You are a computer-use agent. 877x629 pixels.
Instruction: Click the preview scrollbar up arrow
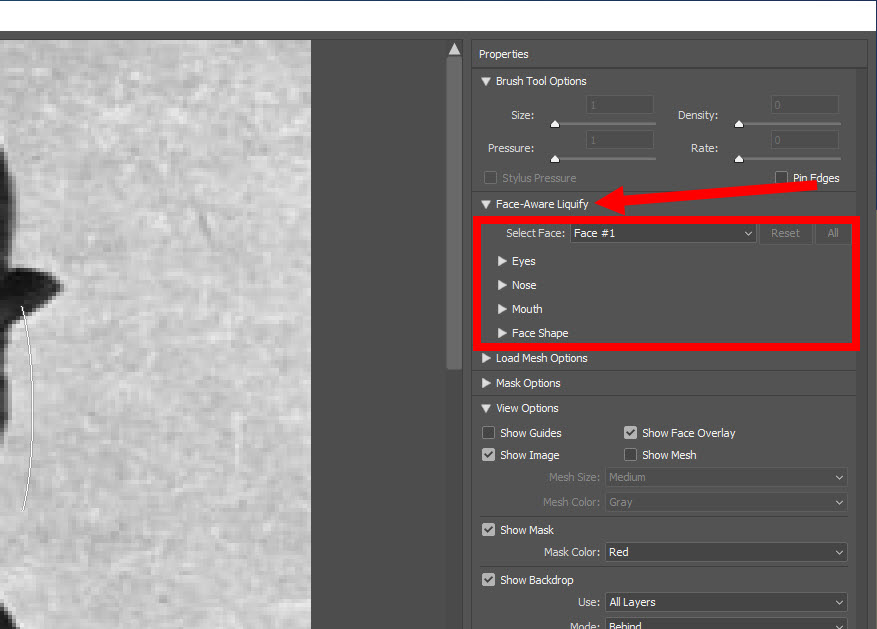pyautogui.click(x=454, y=49)
